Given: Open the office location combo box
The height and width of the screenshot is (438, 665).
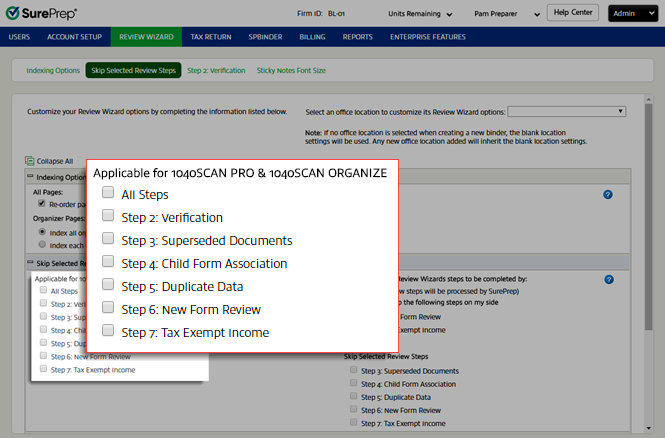Looking at the screenshot, I should click(x=567, y=112).
